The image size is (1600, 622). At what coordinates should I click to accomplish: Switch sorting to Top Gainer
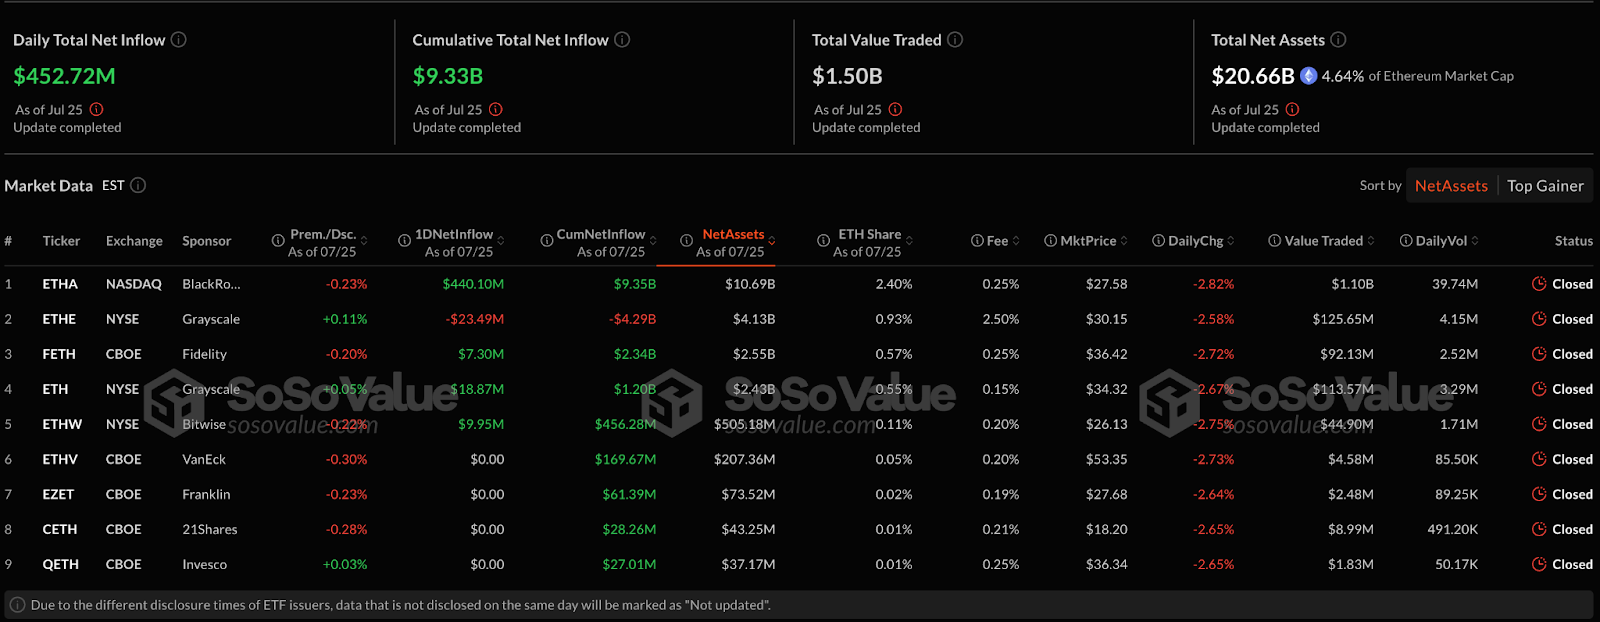[1545, 186]
